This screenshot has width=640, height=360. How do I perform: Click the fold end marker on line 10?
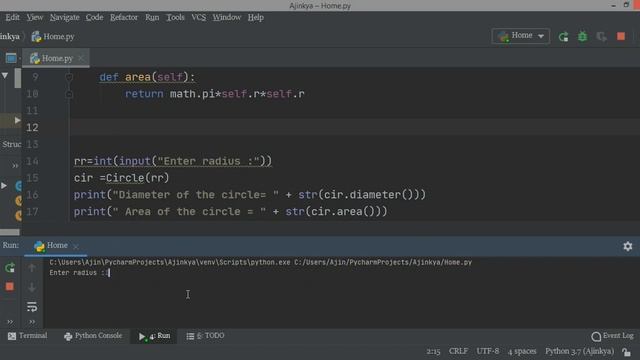pyautogui.click(x=69, y=94)
